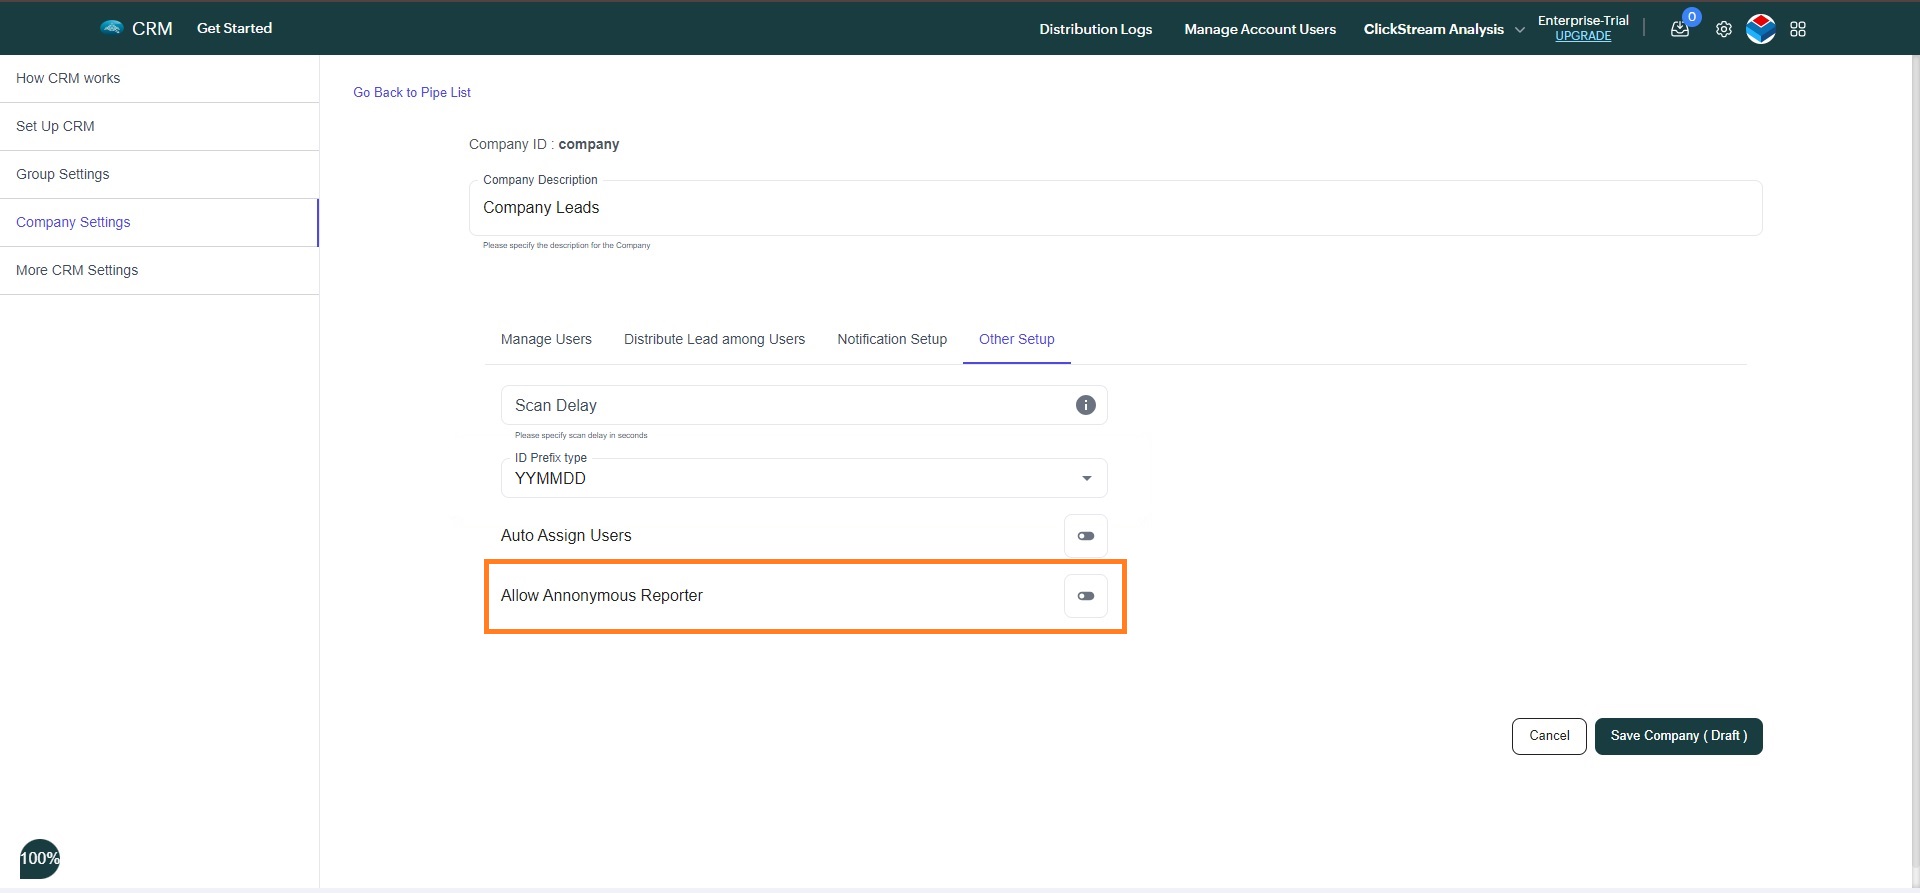Click Get Started in the header
Viewport: 1920px width, 893px height.
tap(234, 28)
